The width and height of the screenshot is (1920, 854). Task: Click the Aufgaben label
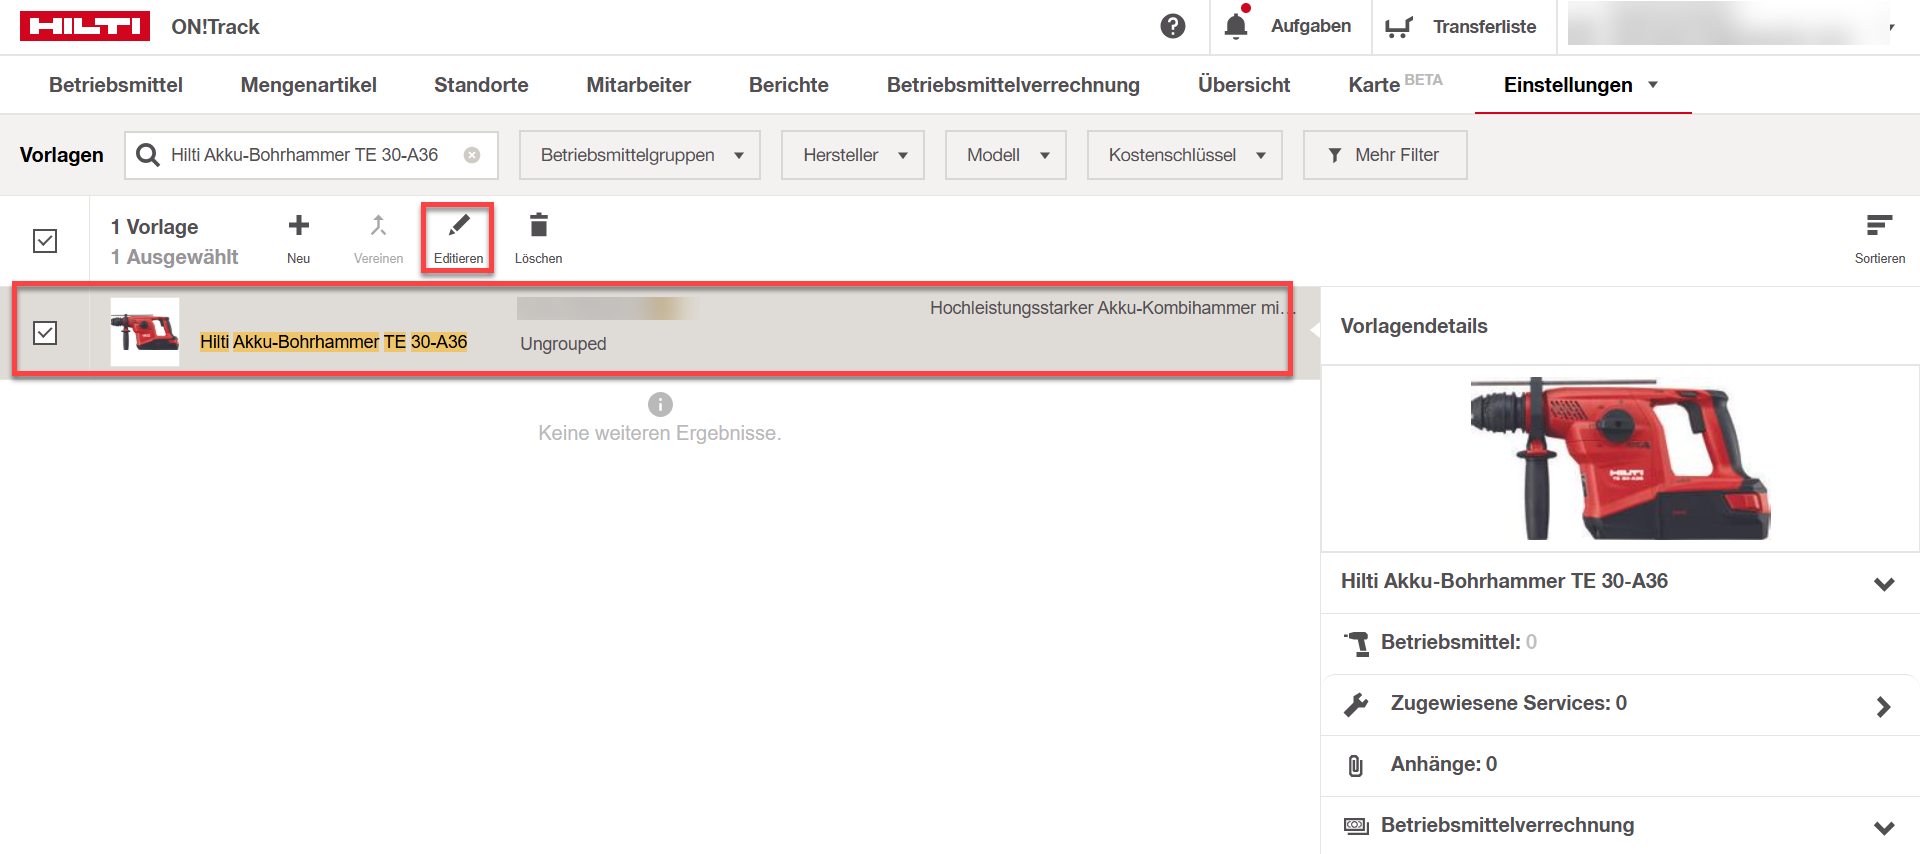click(x=1311, y=26)
